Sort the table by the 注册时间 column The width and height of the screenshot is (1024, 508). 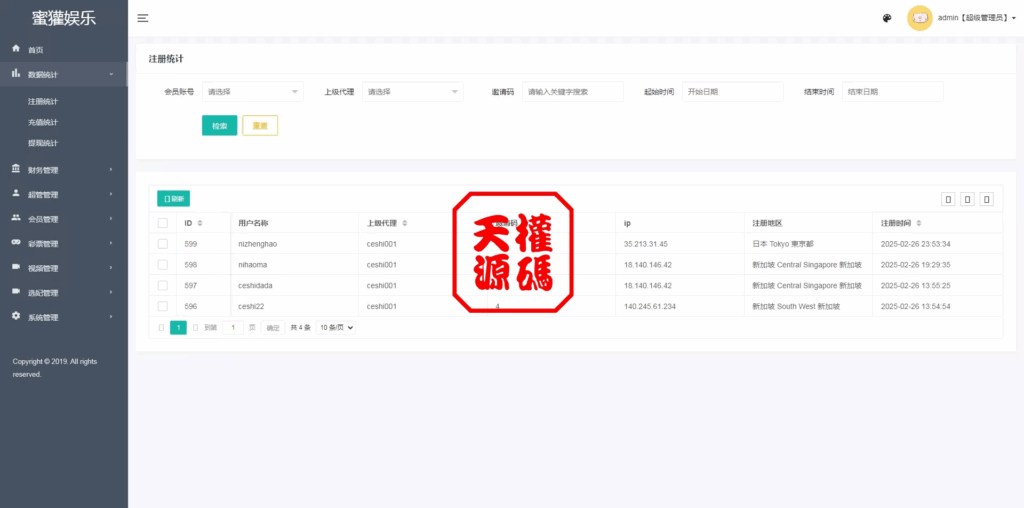click(919, 223)
